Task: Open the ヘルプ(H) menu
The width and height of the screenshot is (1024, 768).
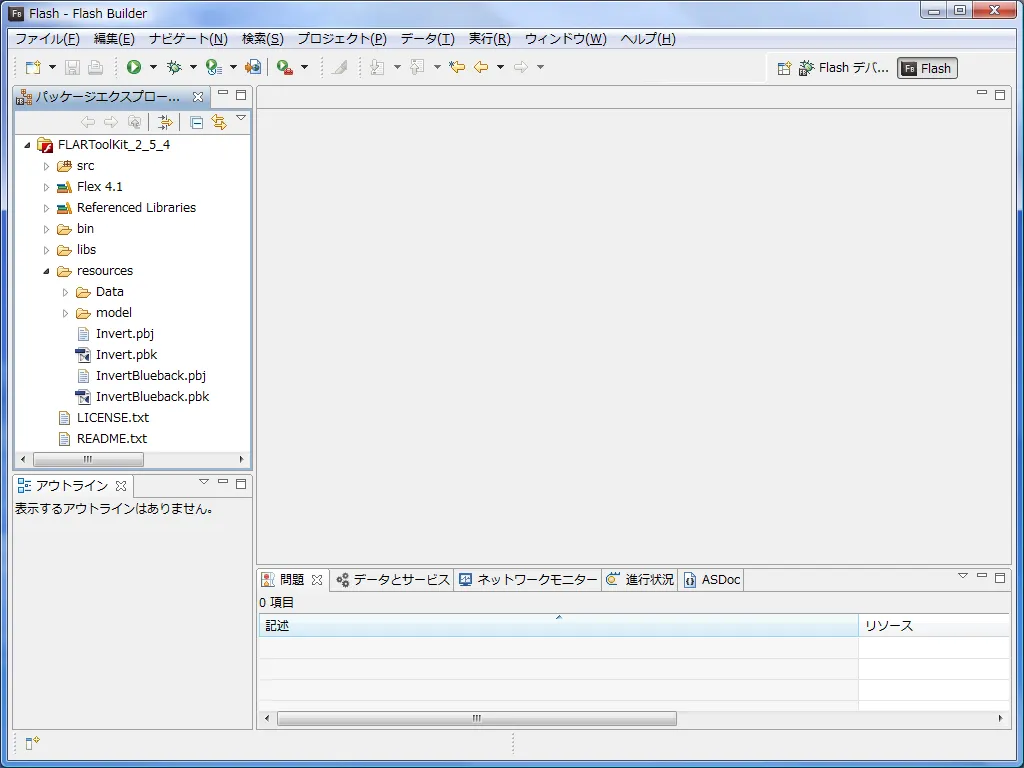Action: (648, 39)
